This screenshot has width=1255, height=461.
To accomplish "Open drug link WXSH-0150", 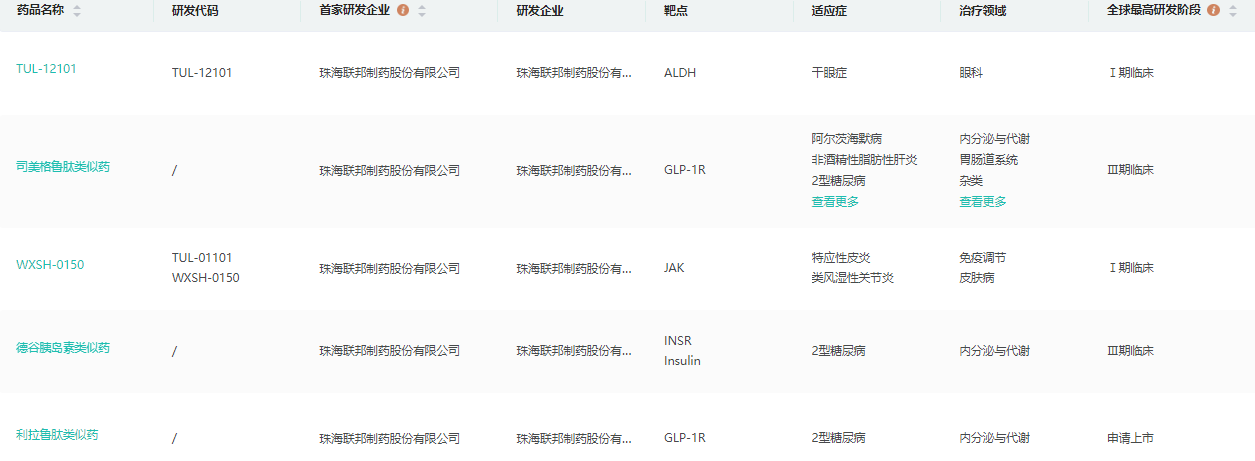I will [50, 265].
